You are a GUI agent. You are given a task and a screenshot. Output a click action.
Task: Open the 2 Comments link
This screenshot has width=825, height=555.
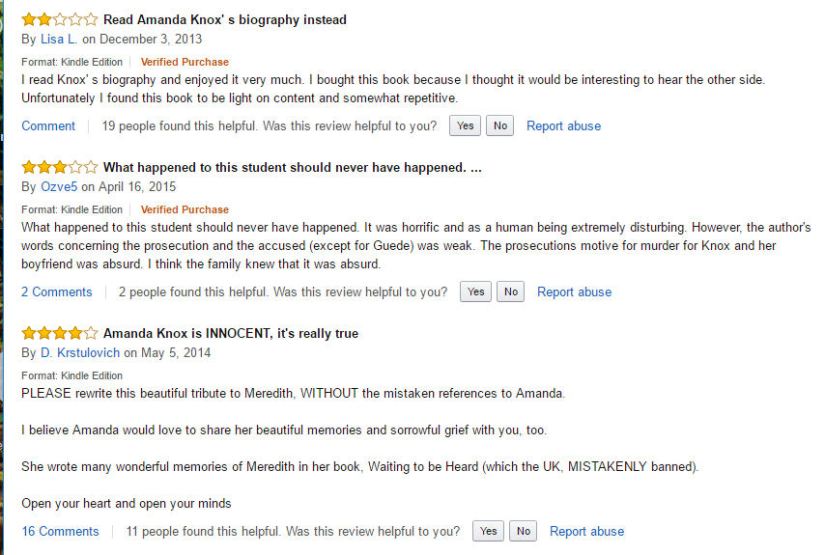point(56,292)
